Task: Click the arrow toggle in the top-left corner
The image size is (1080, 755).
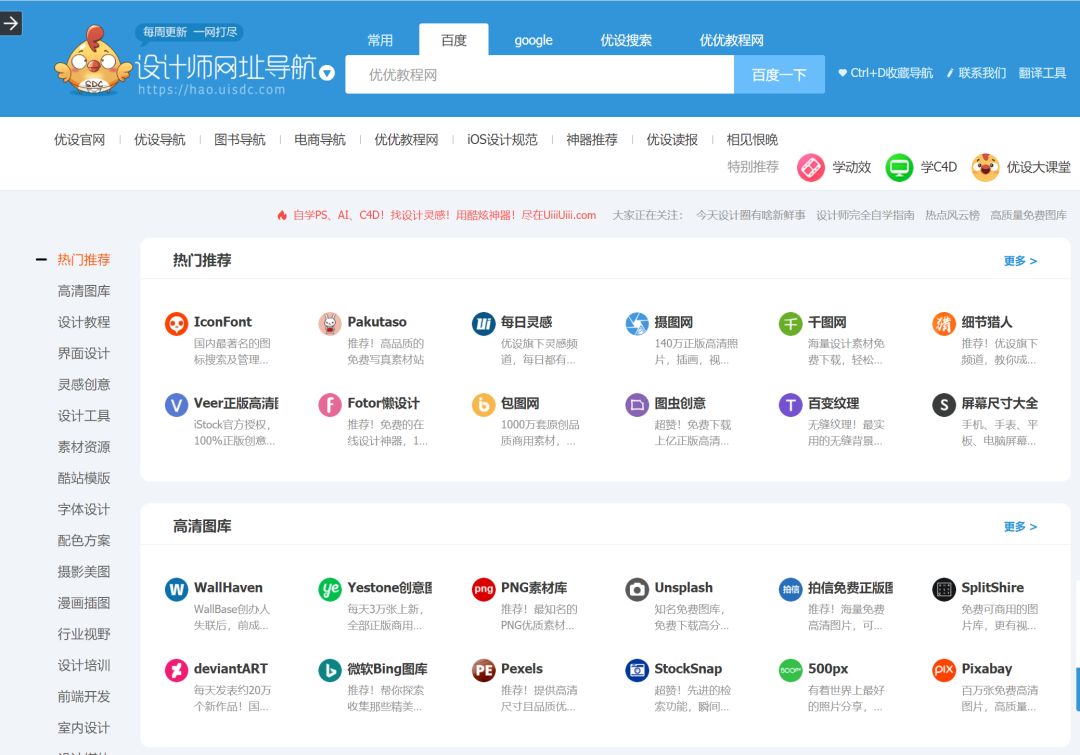Action: [x=11, y=23]
